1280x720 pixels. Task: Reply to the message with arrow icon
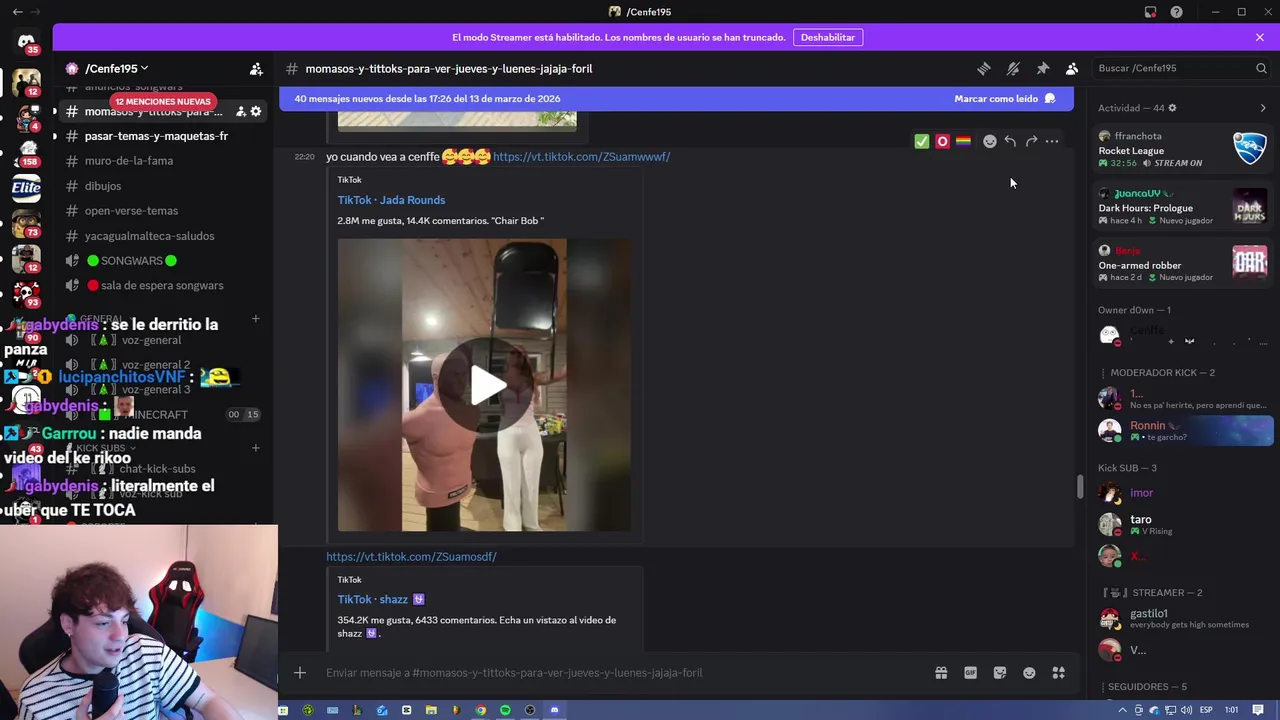1010,141
